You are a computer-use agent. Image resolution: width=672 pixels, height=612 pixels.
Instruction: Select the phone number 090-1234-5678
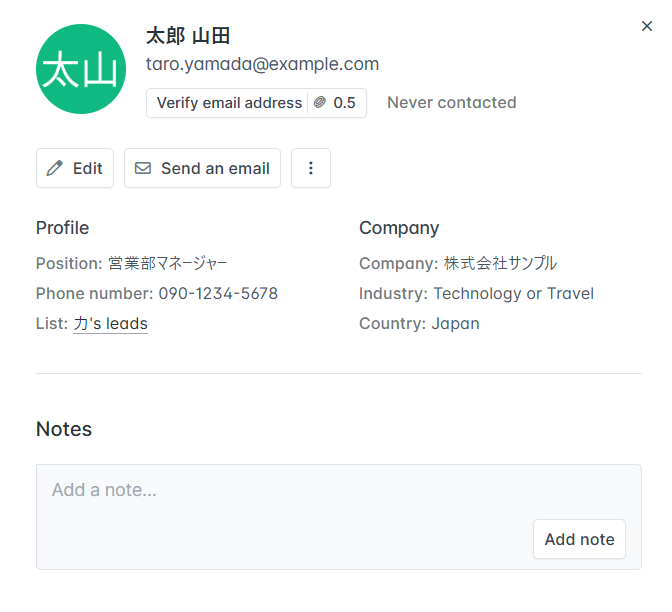click(218, 294)
